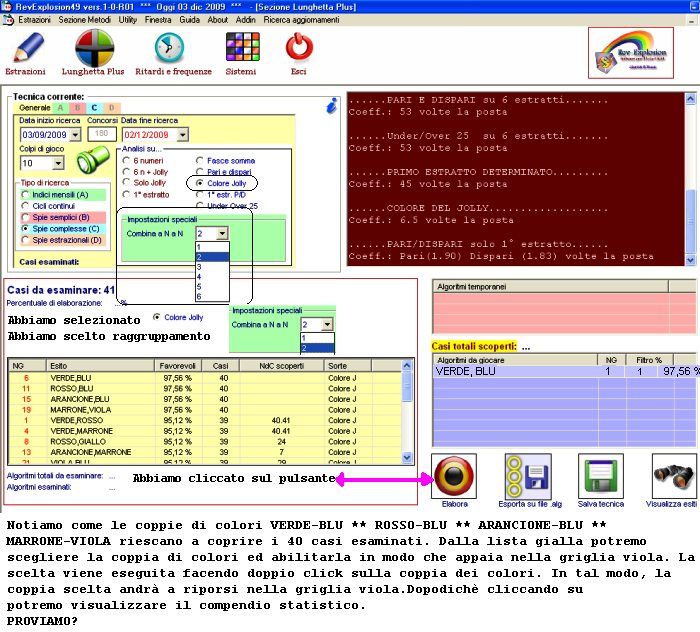Switch to the blue C tab
The width and height of the screenshot is (700, 632).
coord(94,108)
